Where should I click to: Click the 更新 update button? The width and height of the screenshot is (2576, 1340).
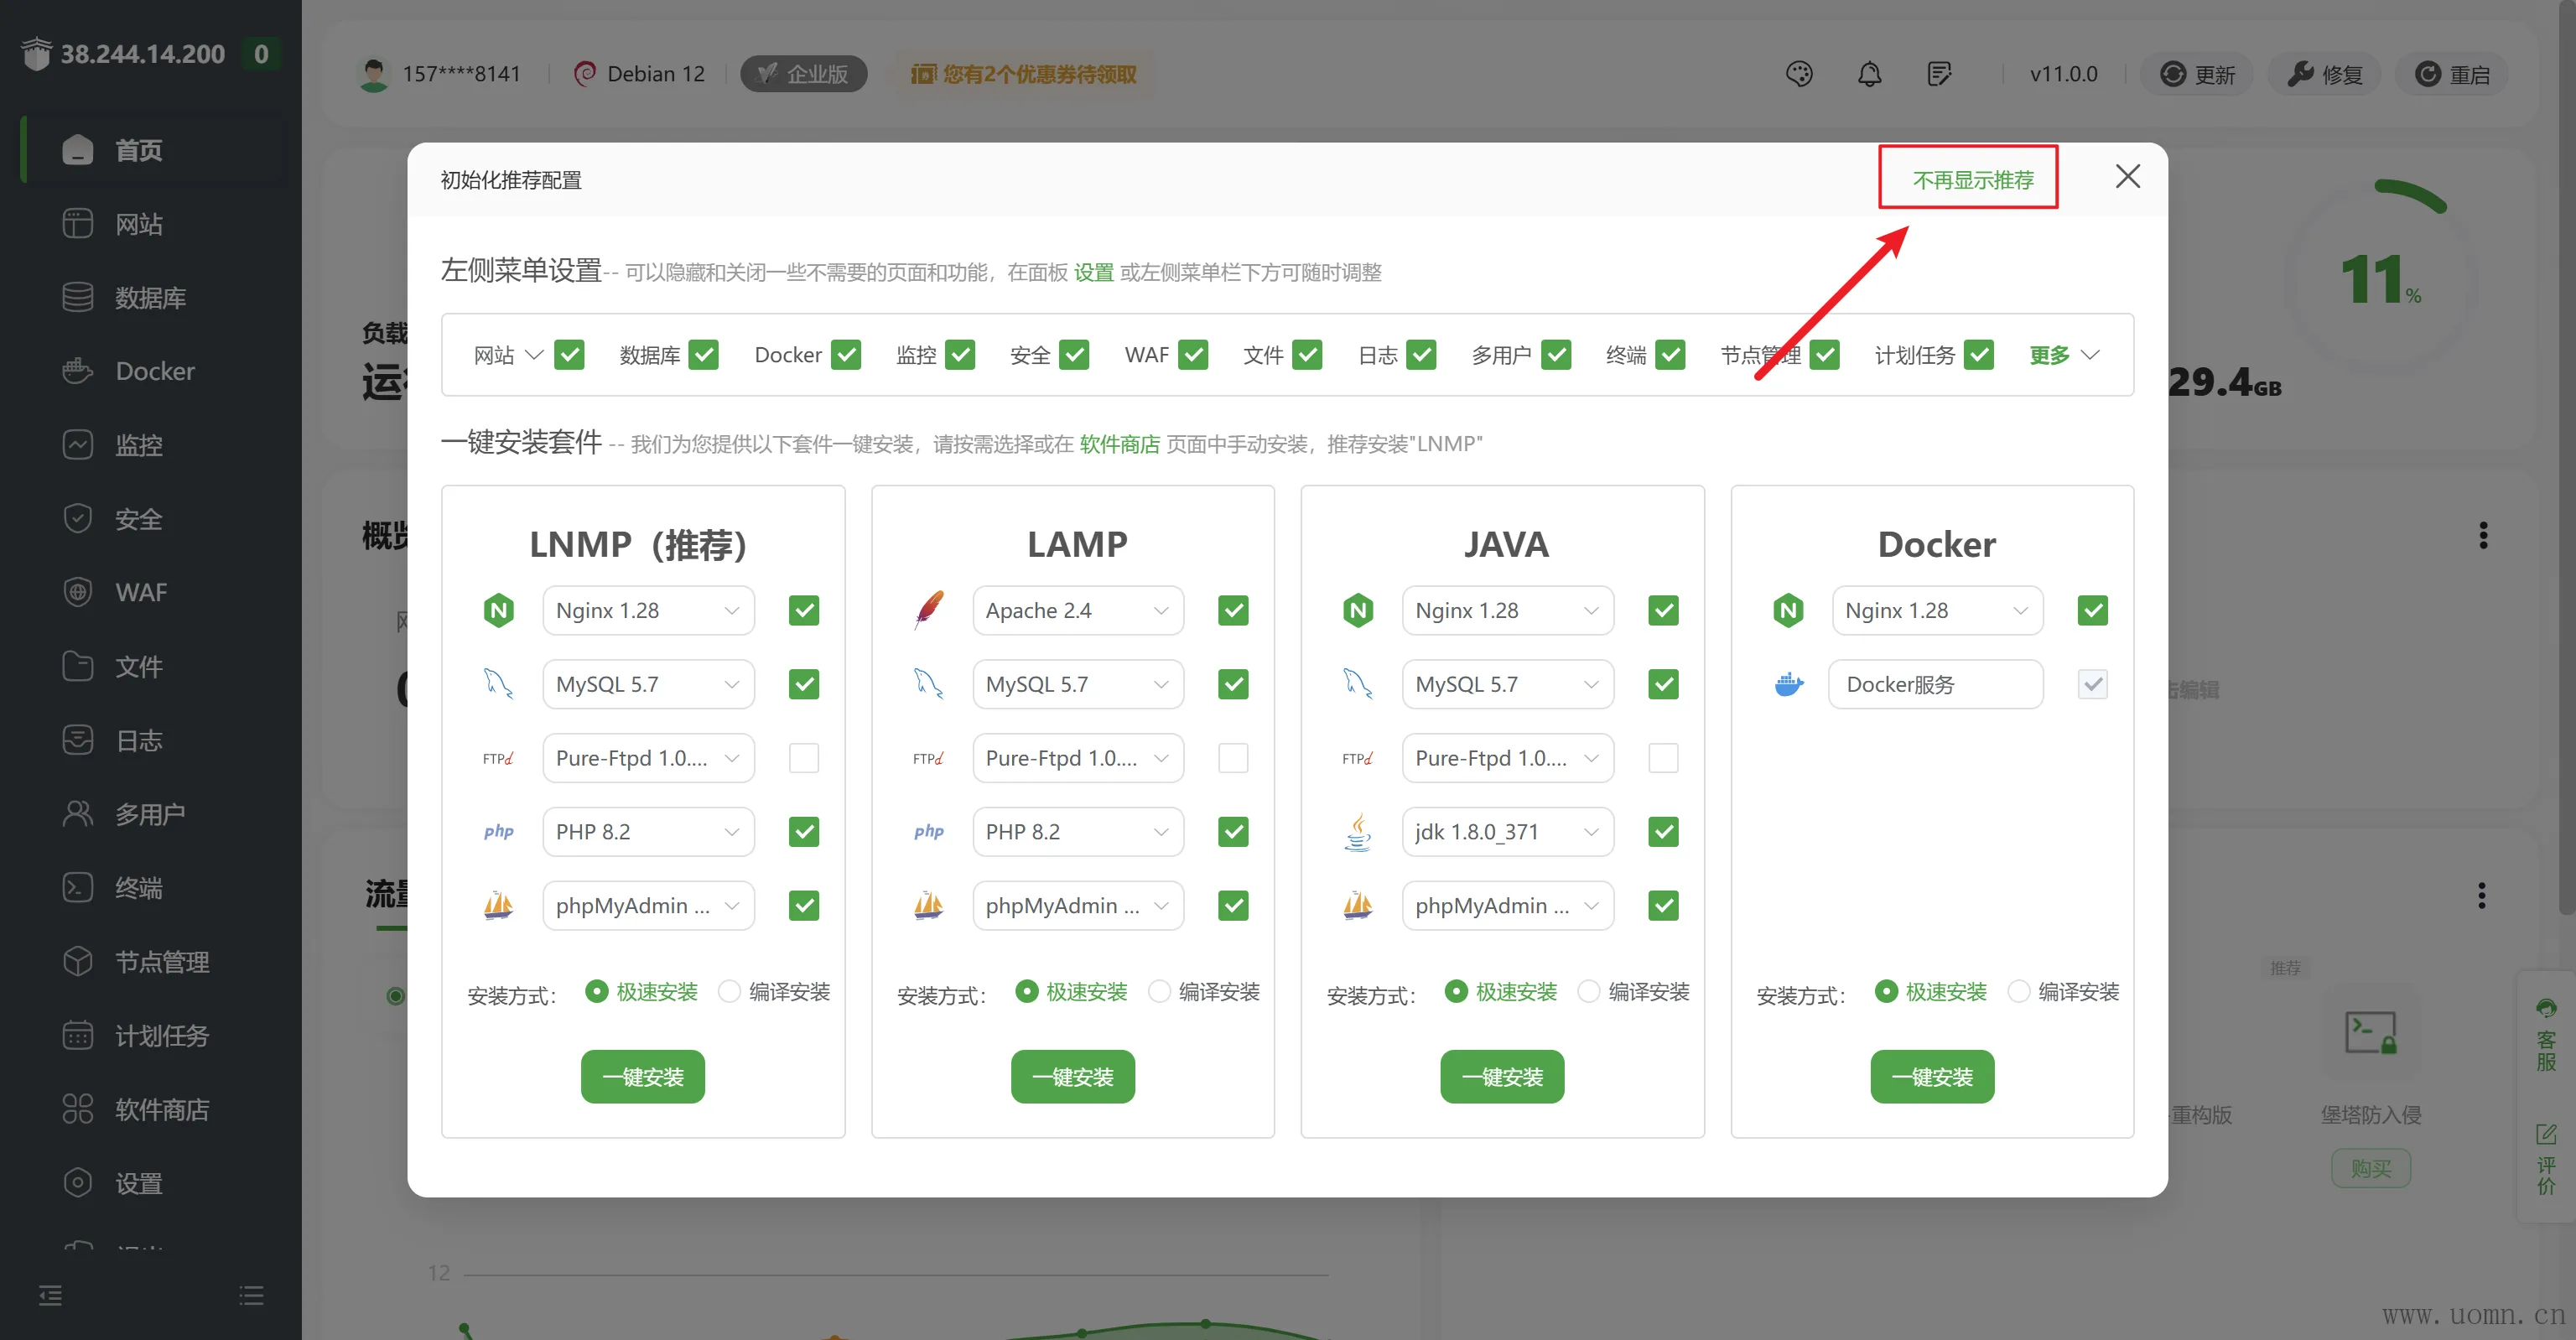click(2196, 74)
